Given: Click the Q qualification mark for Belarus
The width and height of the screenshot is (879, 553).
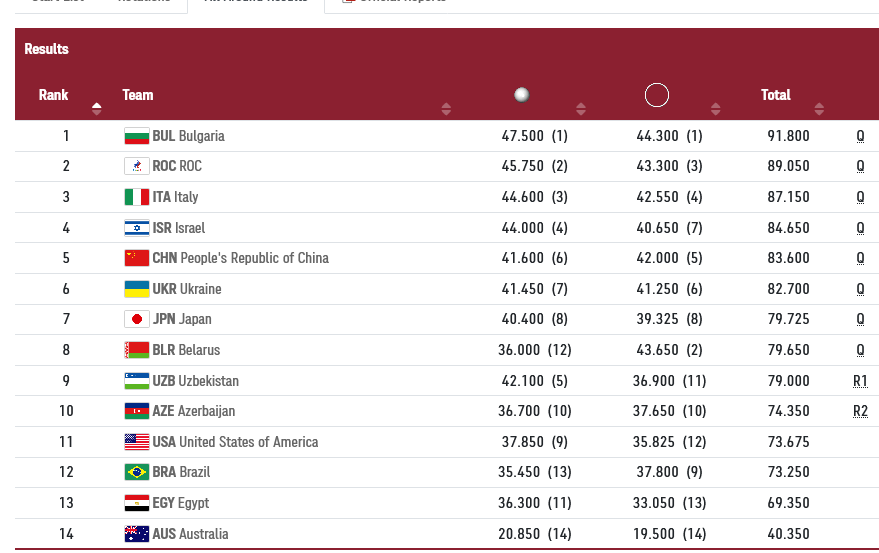Looking at the screenshot, I should point(861,351).
